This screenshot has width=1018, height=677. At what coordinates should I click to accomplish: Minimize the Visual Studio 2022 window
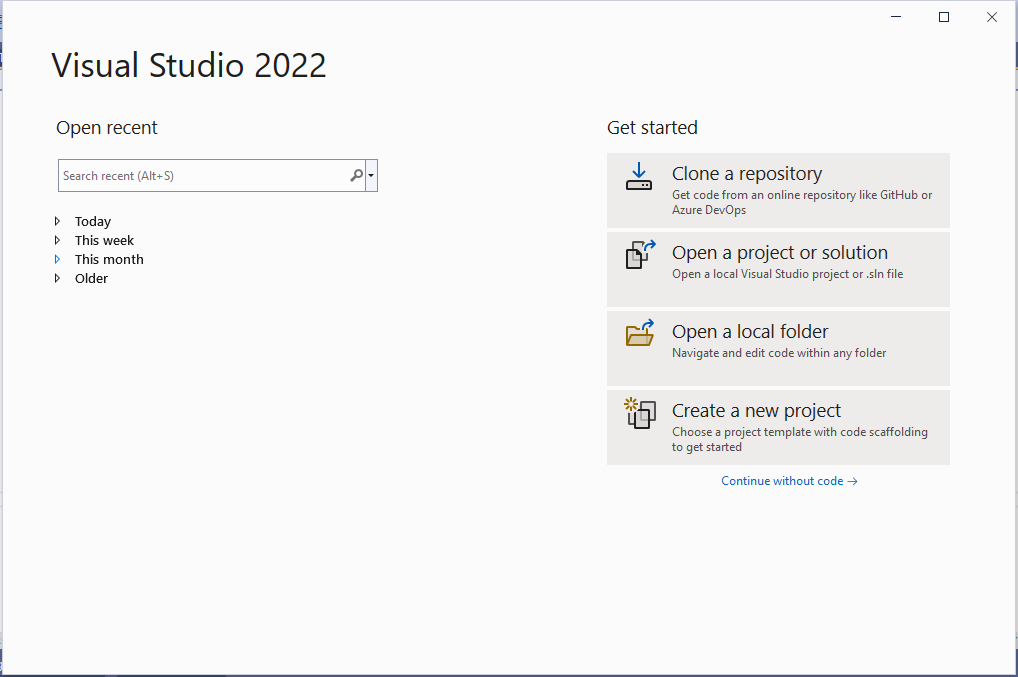pyautogui.click(x=896, y=17)
